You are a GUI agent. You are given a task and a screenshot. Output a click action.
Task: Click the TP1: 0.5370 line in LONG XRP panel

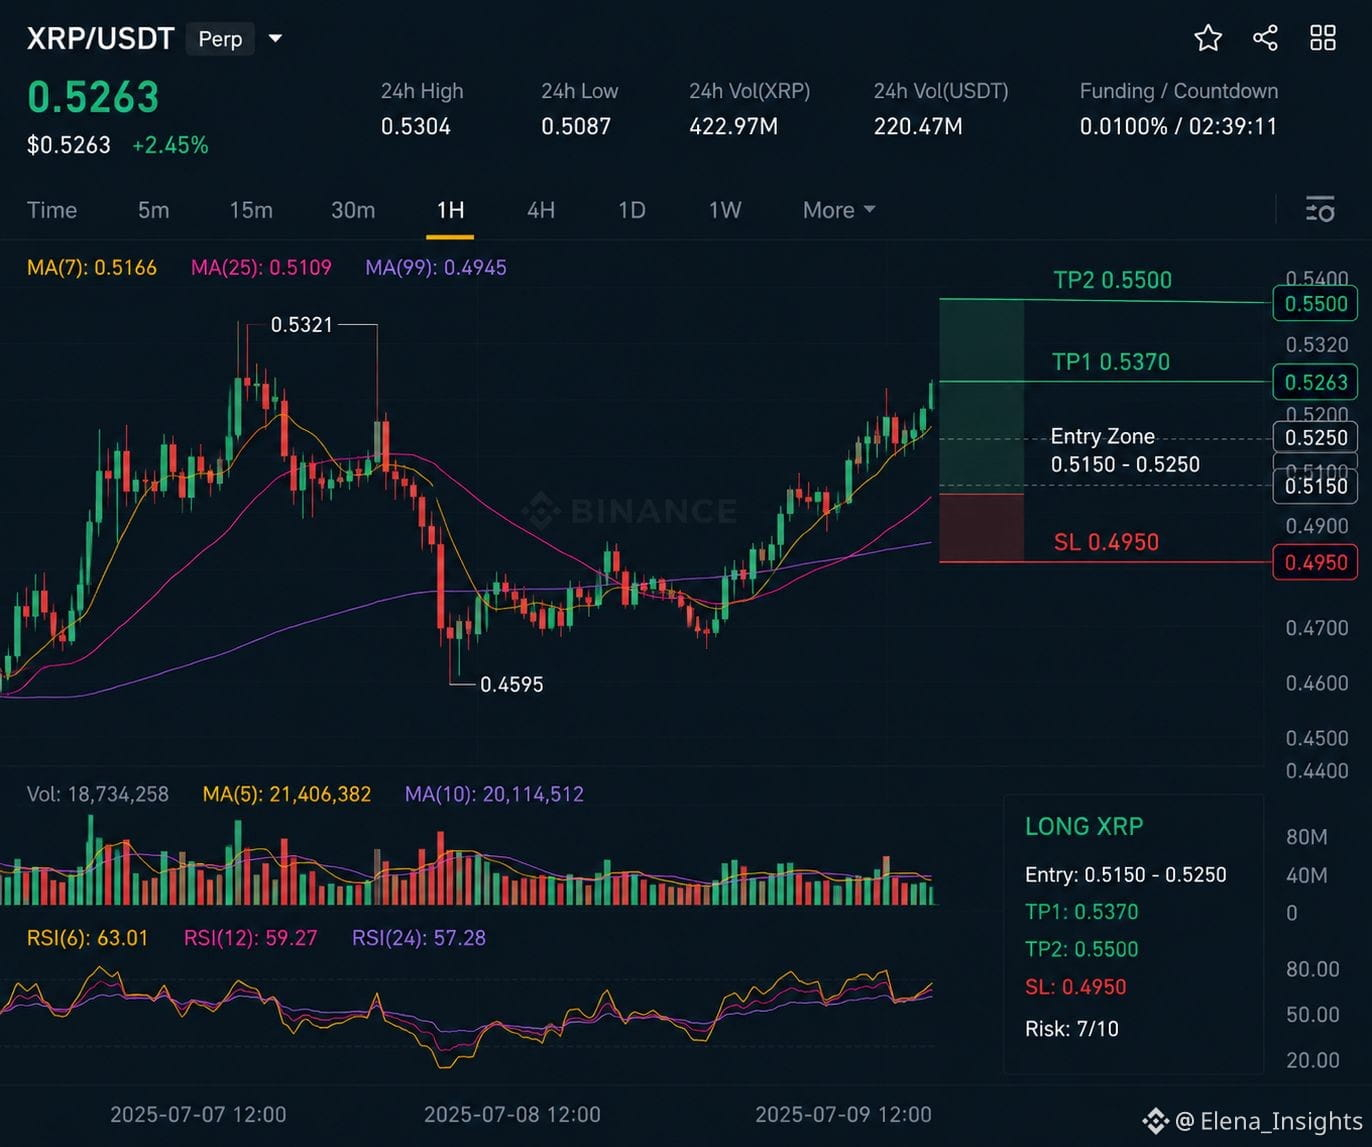point(1082,912)
